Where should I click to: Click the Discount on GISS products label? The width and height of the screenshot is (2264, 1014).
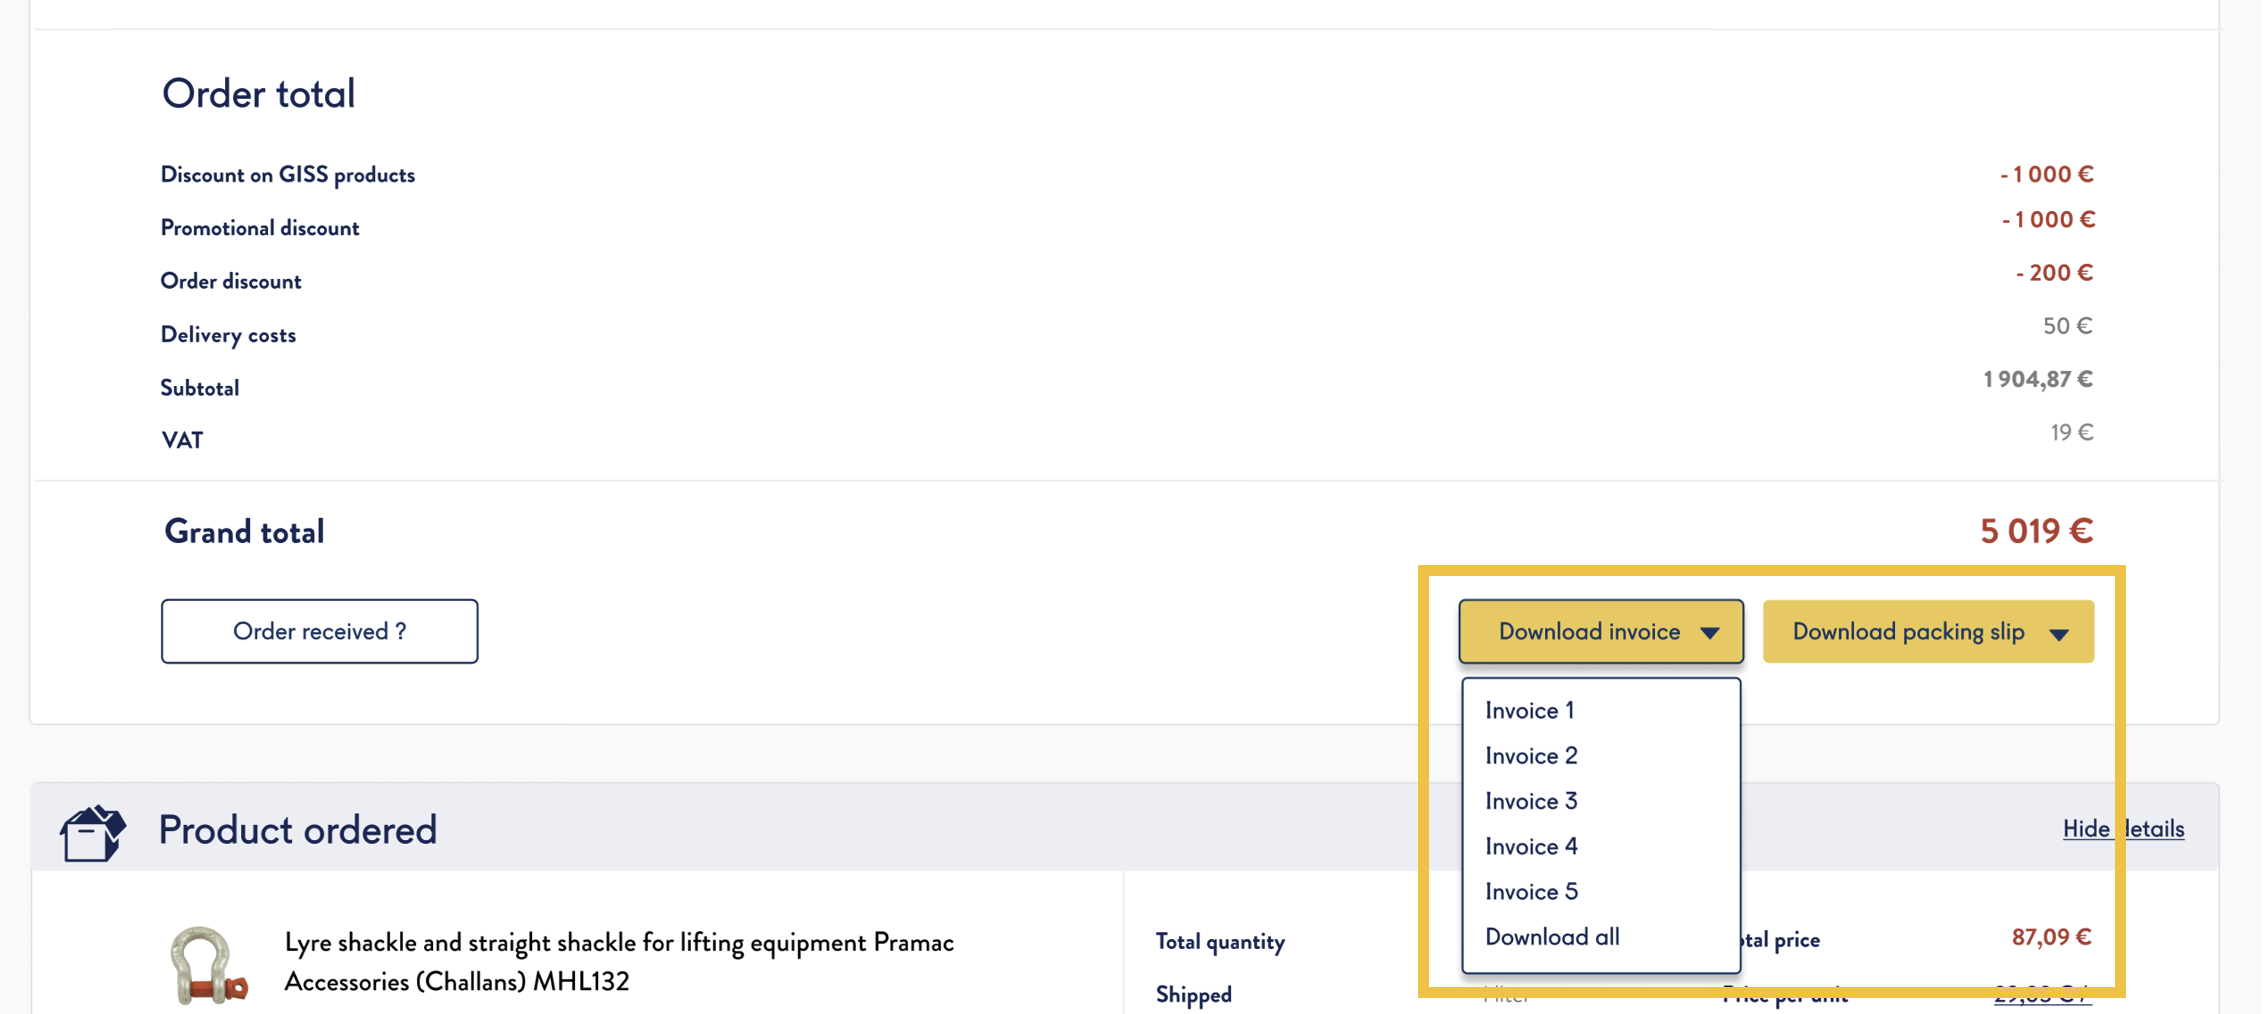pos(287,175)
